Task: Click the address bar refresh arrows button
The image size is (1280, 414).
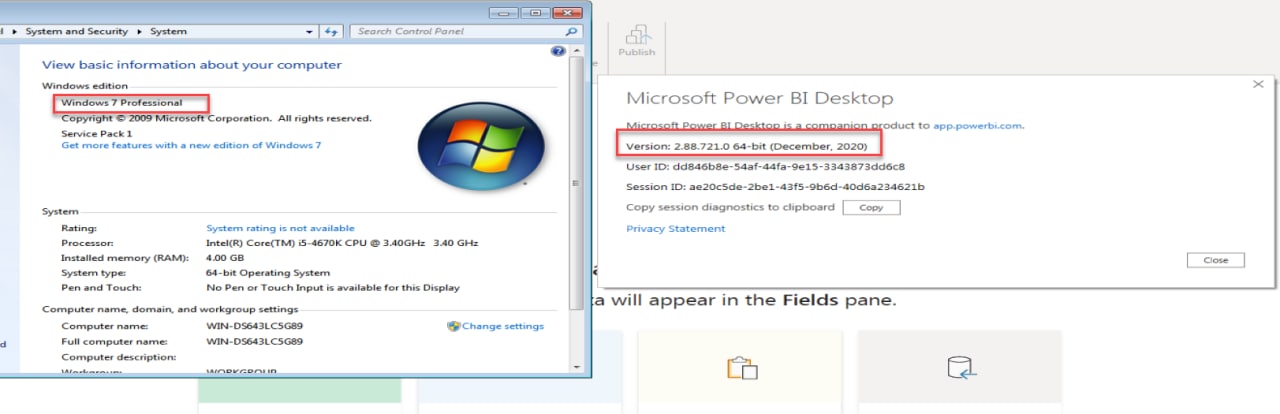Action: [x=333, y=32]
